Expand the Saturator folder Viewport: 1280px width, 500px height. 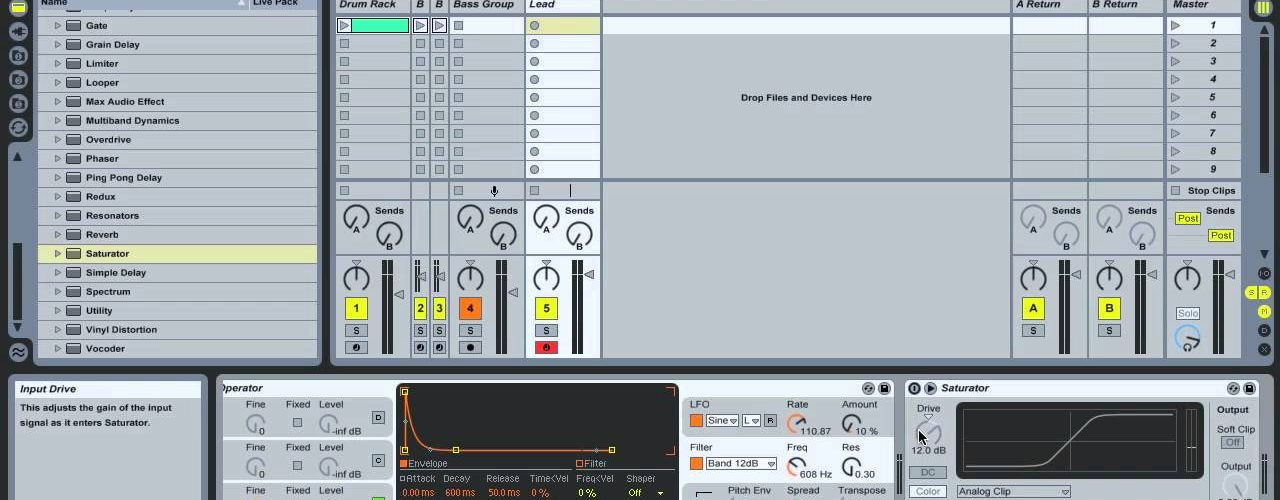58,253
